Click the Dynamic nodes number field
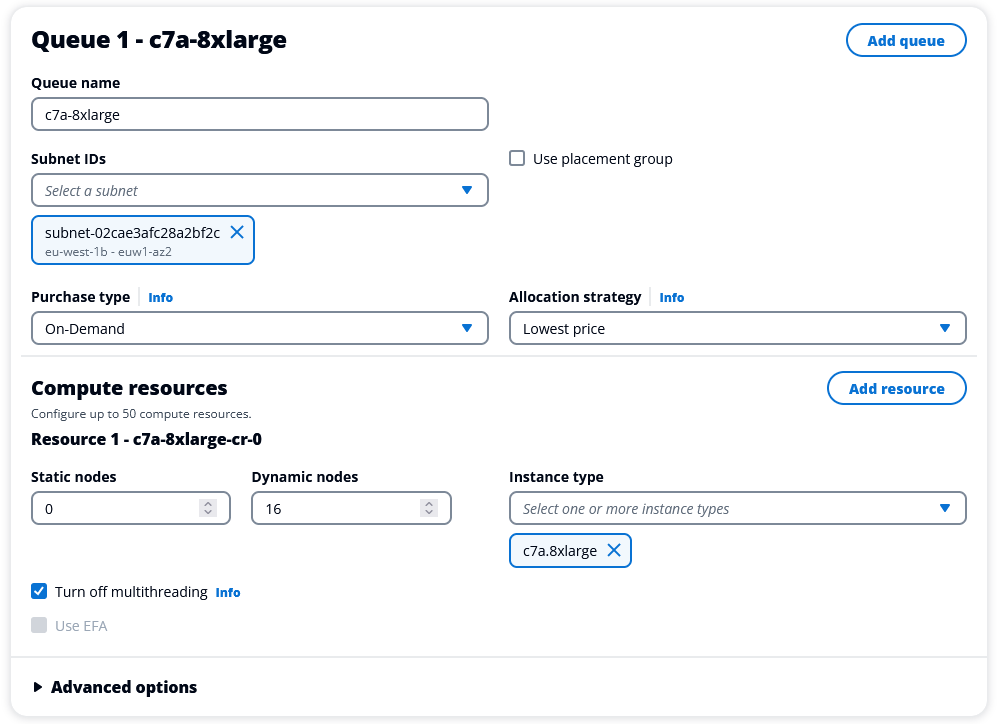Image resolution: width=998 pixels, height=724 pixels. 335,508
